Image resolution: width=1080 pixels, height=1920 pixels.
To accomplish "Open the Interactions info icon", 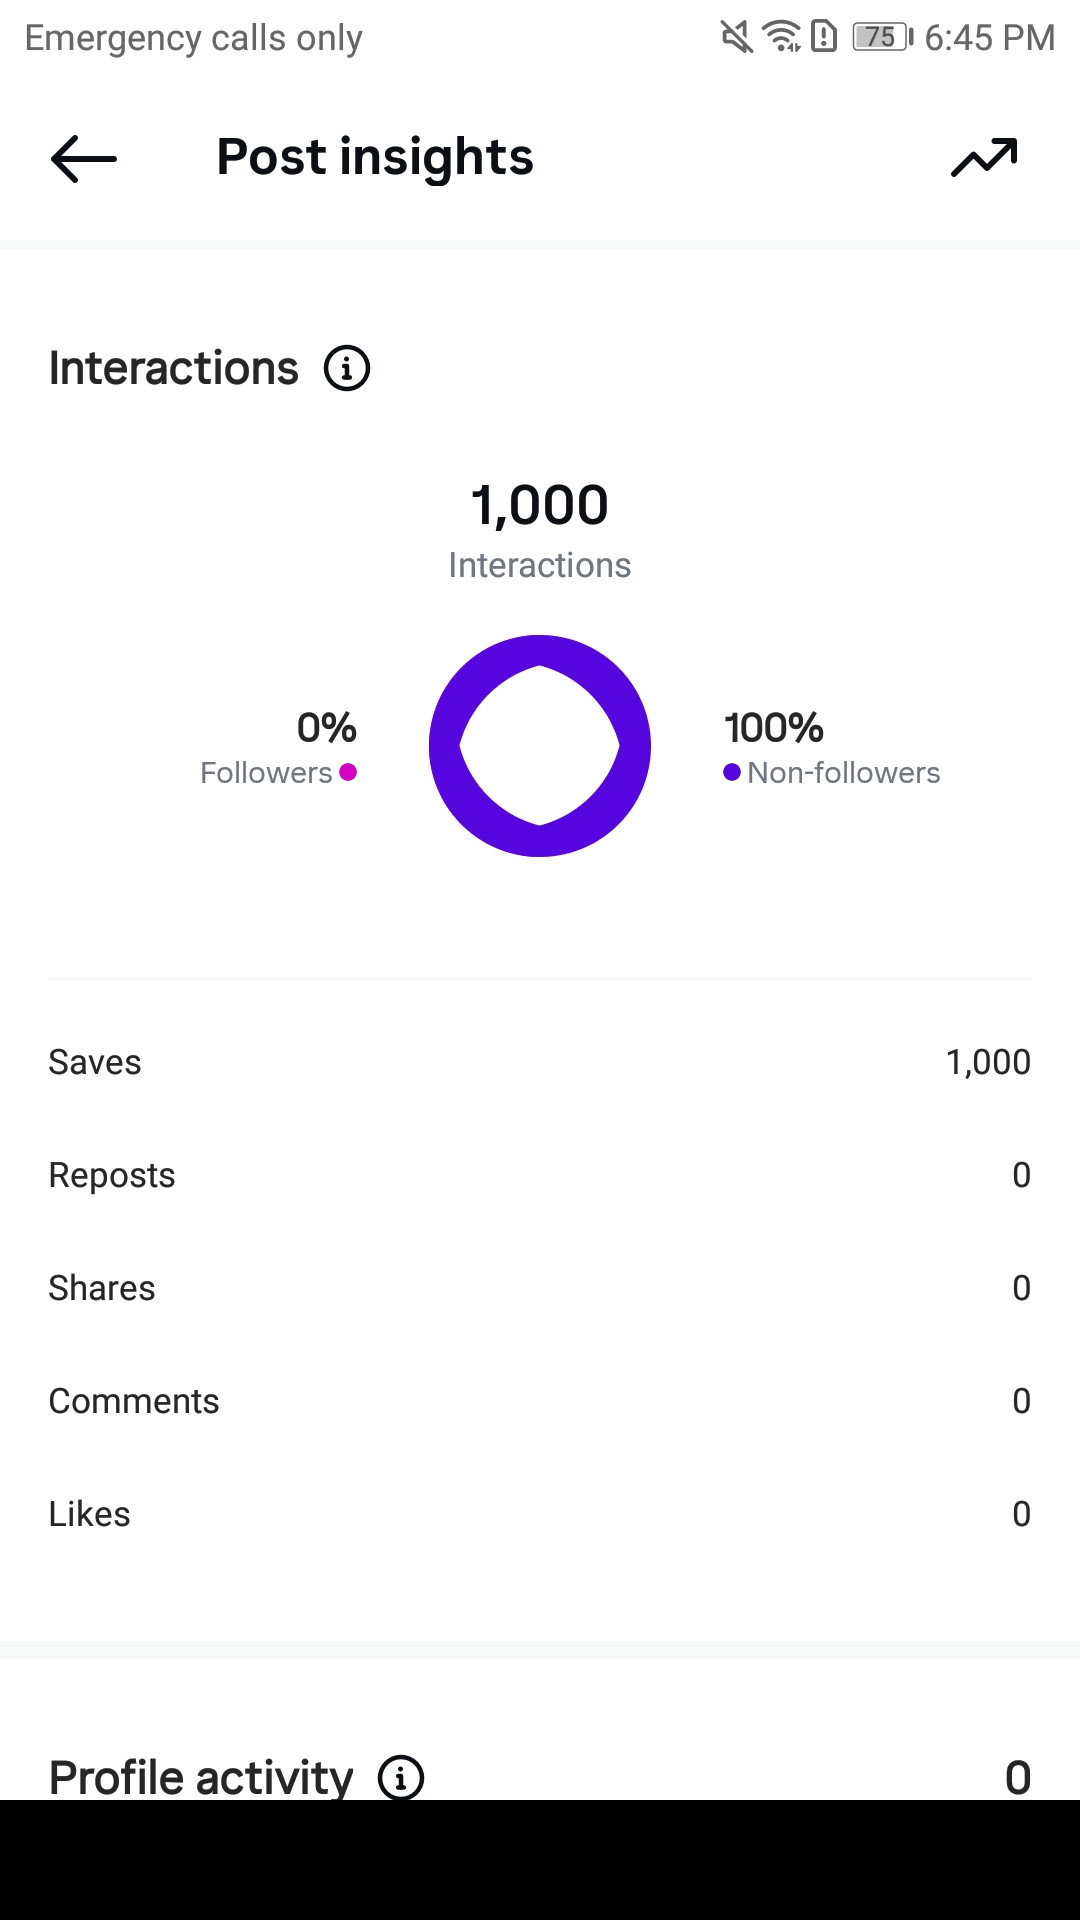I will (347, 368).
